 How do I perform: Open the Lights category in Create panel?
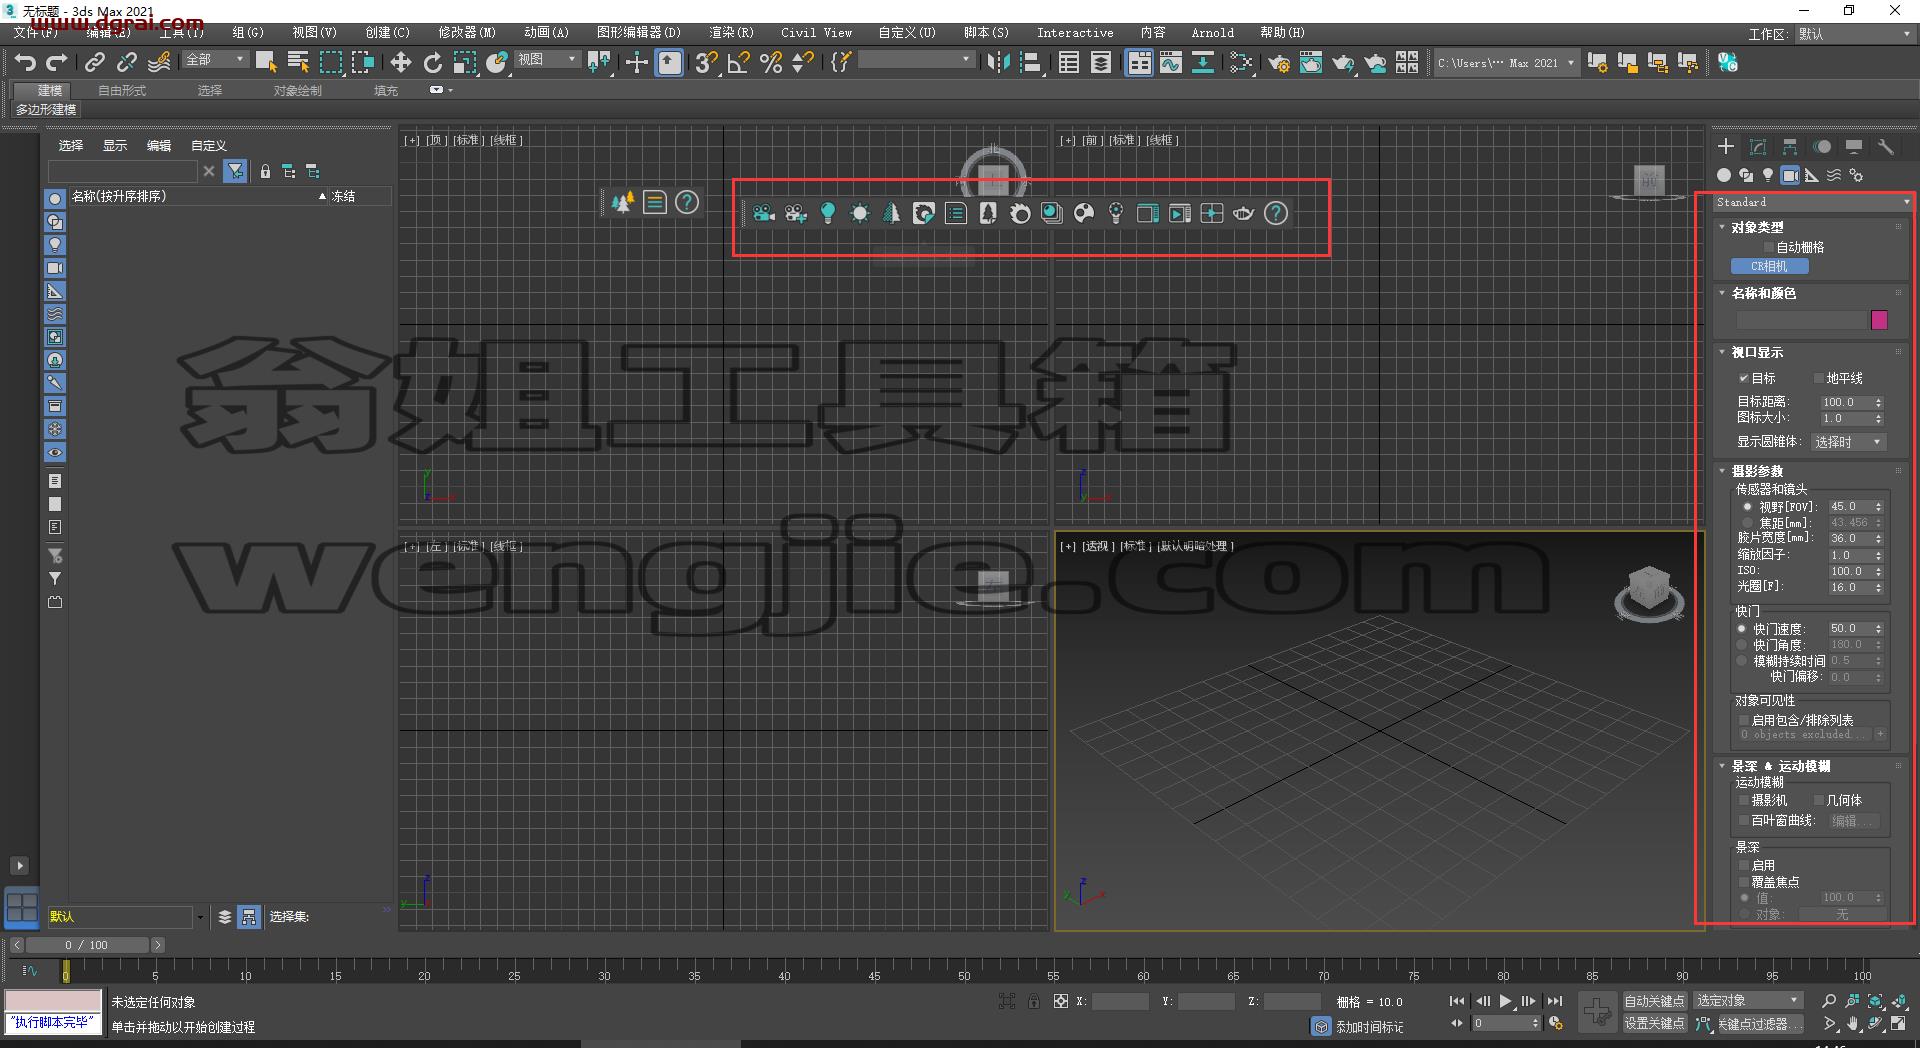(x=1768, y=175)
